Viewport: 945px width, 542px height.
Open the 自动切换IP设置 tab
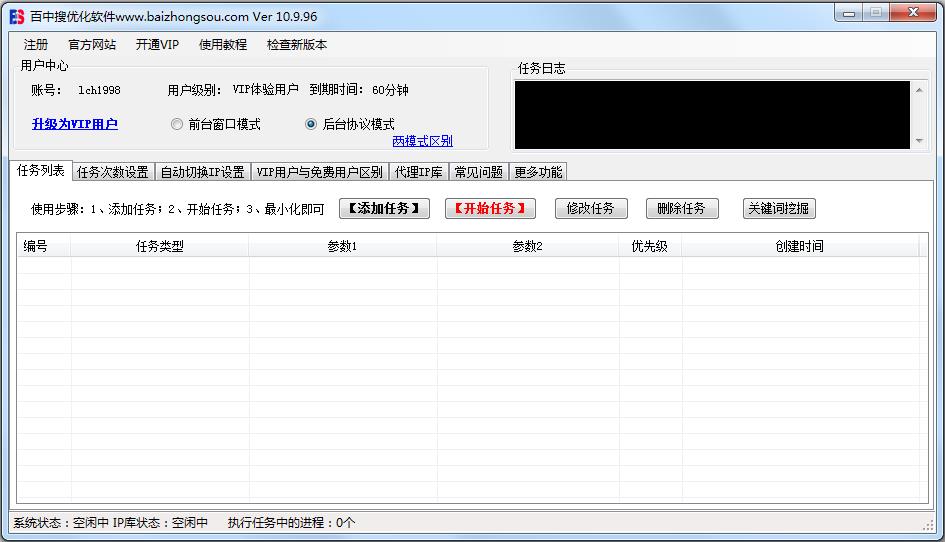tap(202, 172)
